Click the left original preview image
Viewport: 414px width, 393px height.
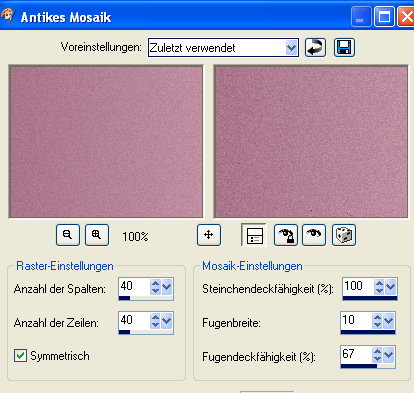(106, 142)
